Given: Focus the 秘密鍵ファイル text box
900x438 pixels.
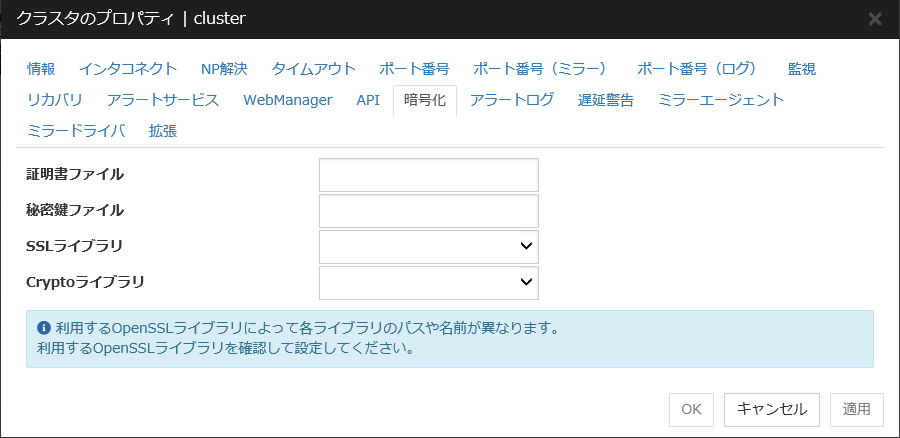Looking at the screenshot, I should pyautogui.click(x=428, y=211).
